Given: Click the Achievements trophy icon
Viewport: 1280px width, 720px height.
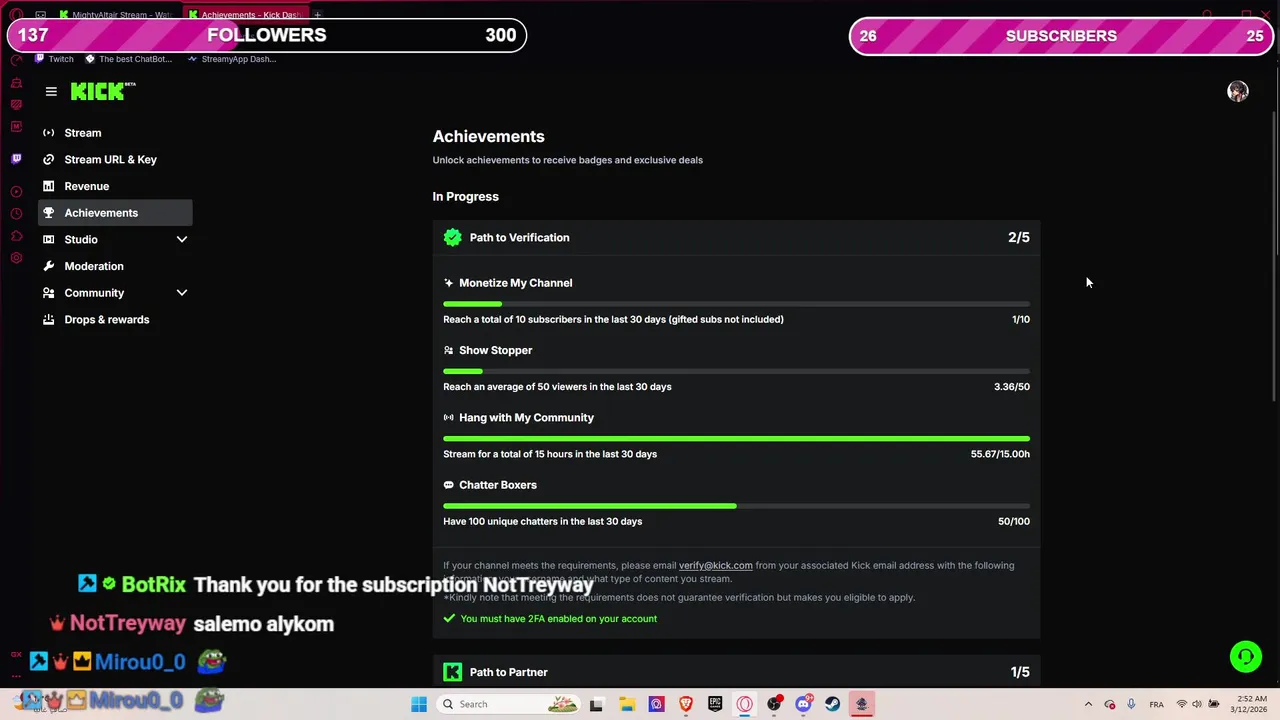Looking at the screenshot, I should click(x=48, y=213).
